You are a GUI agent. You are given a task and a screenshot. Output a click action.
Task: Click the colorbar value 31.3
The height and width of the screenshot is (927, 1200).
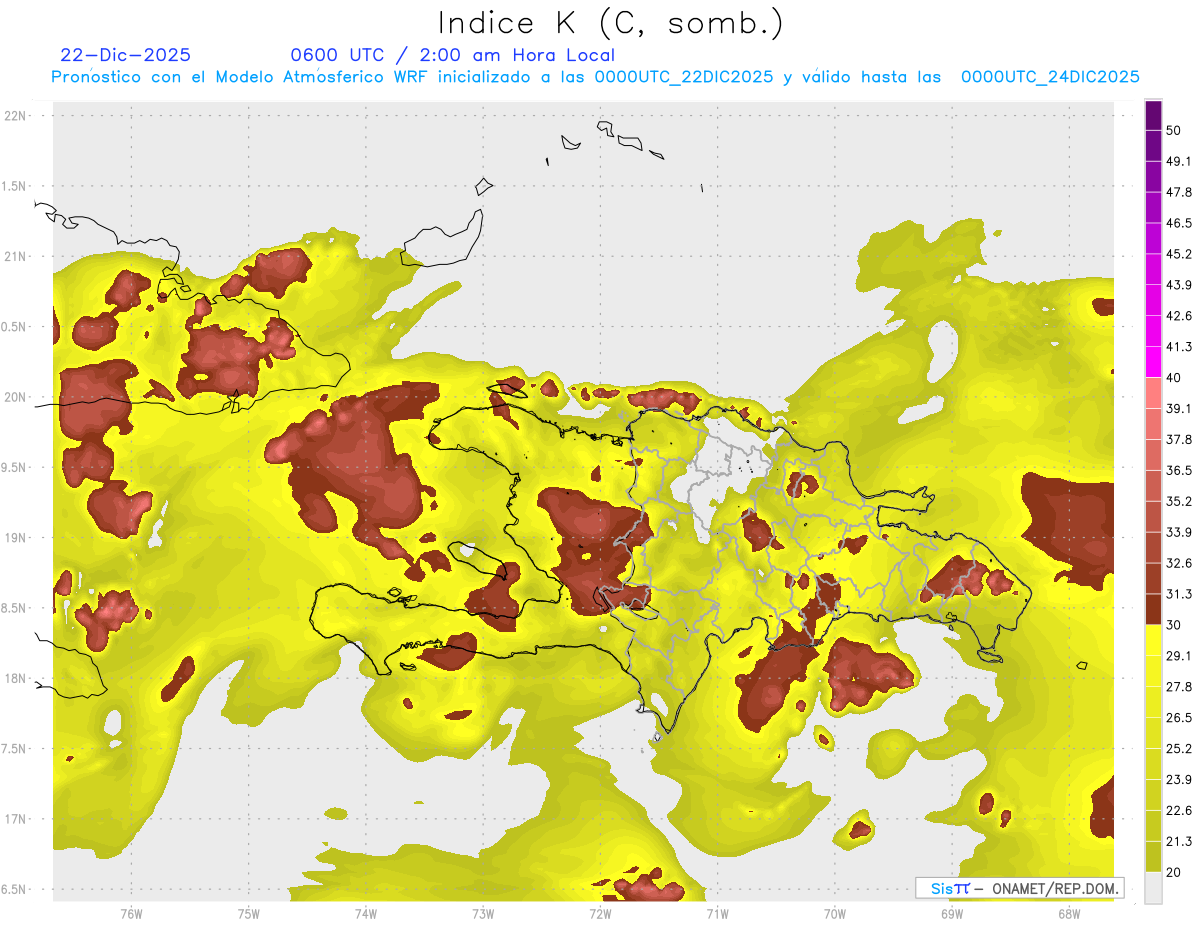[1179, 594]
